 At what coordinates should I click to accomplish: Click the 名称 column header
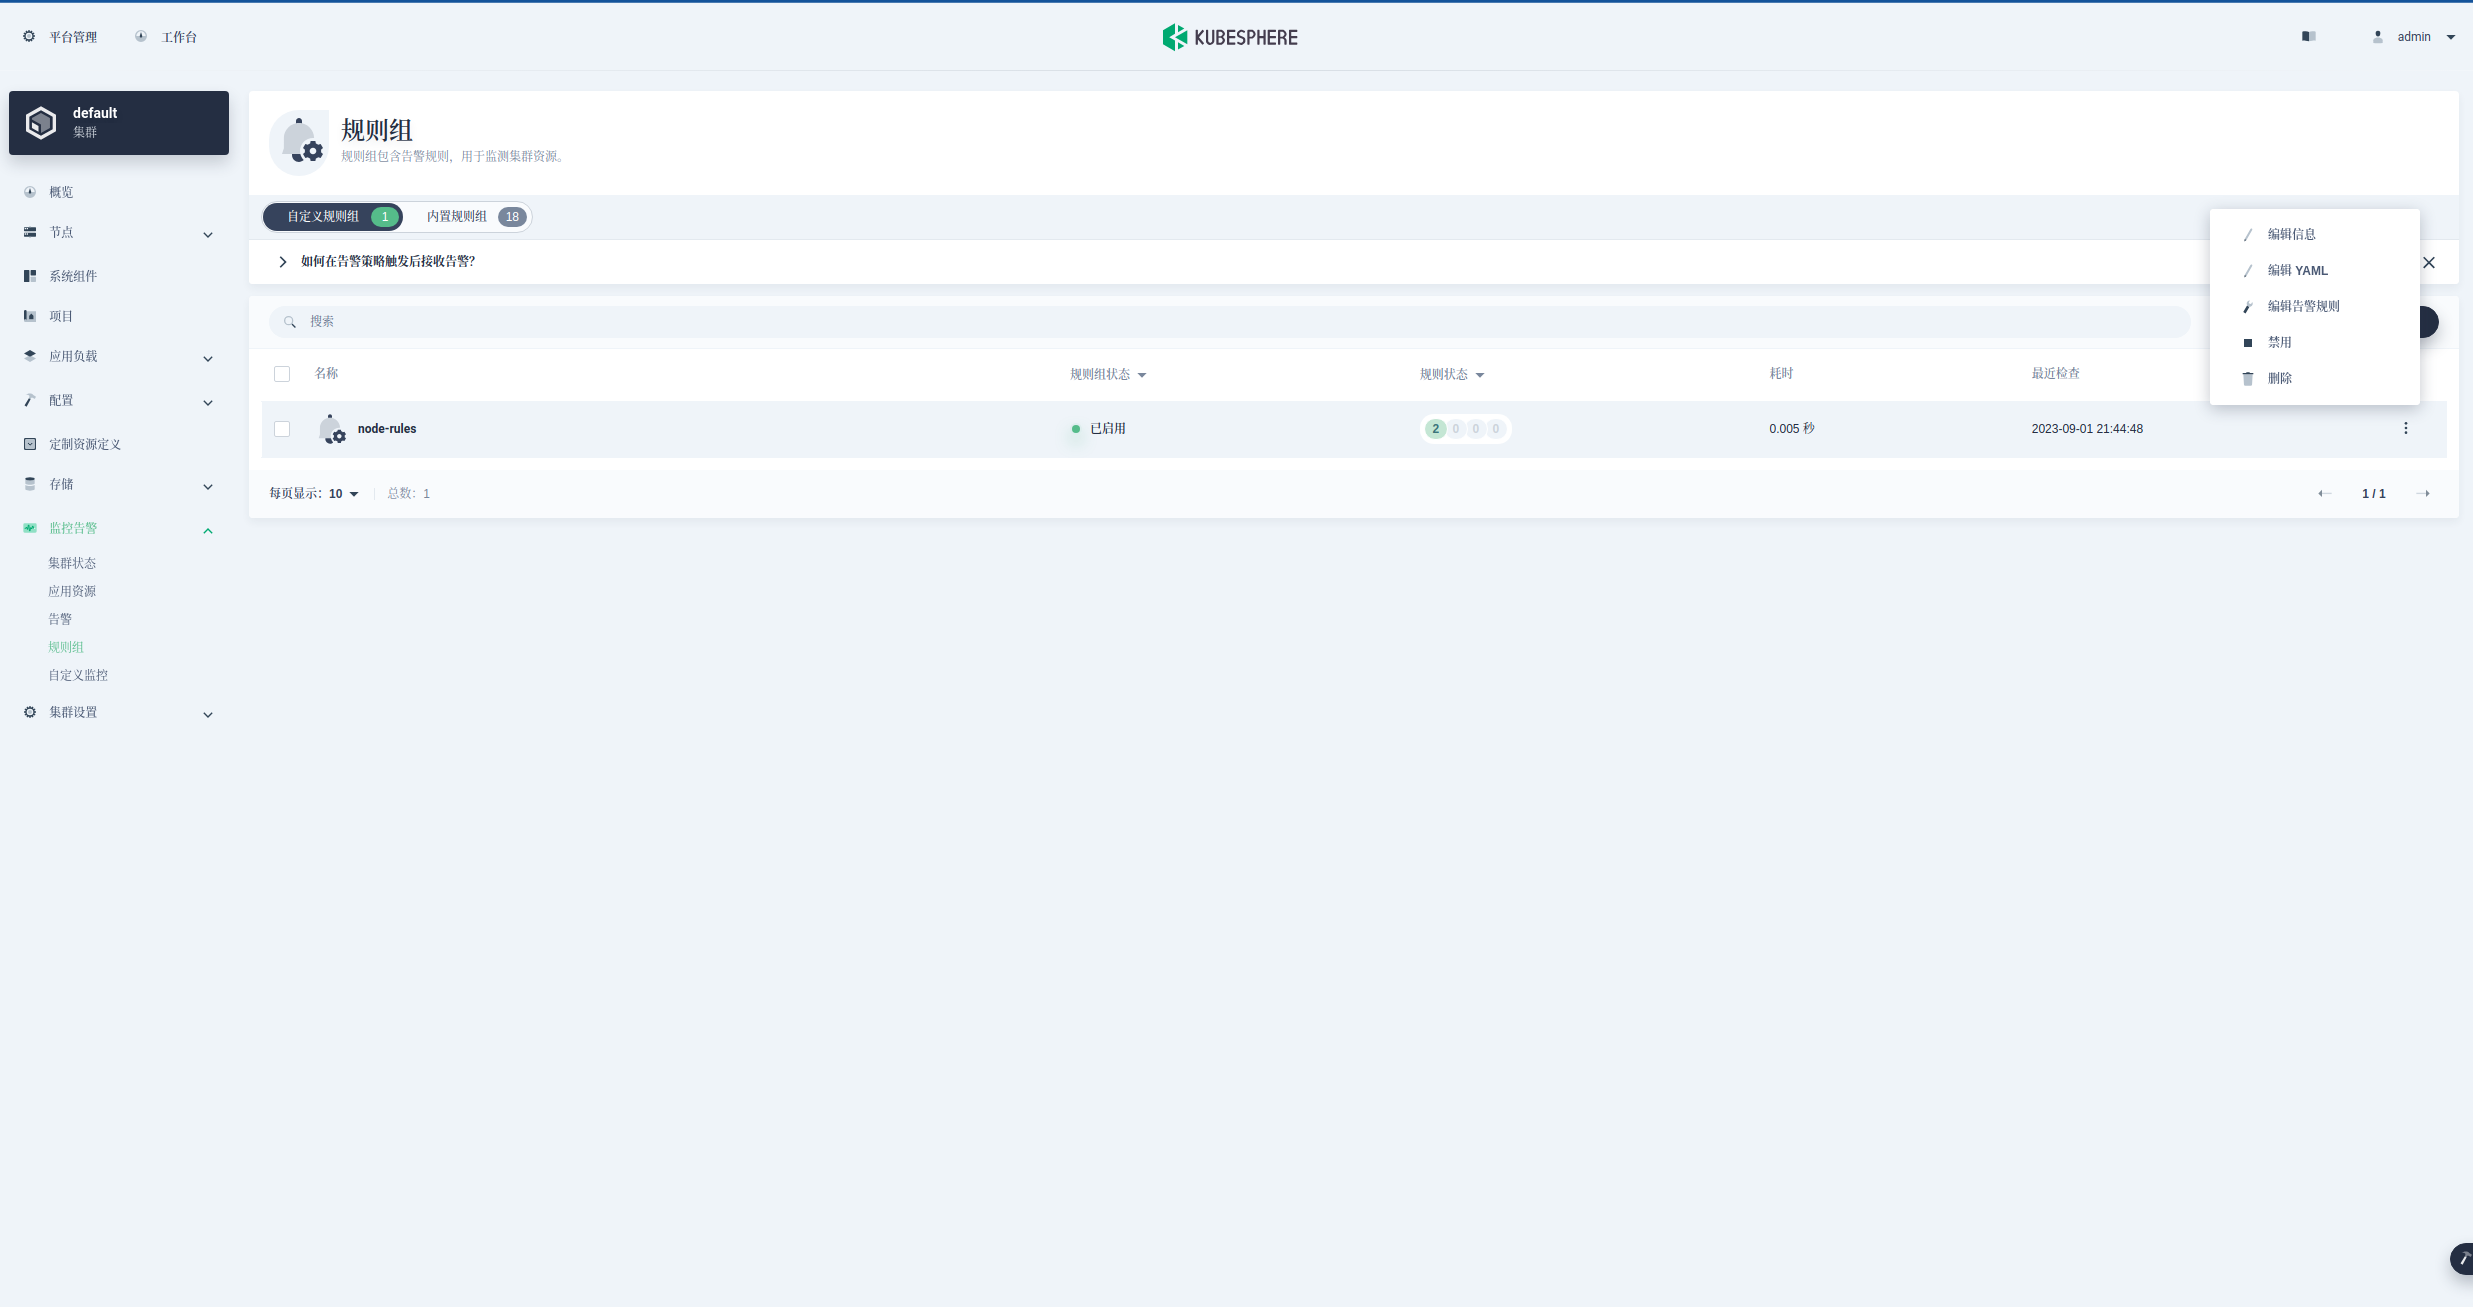(x=326, y=374)
